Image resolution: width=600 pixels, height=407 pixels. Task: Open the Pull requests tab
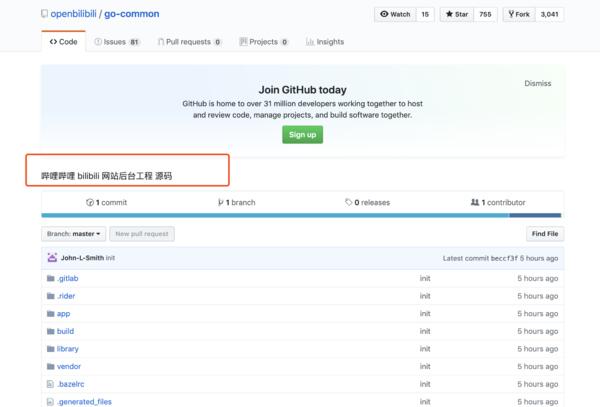(188, 42)
